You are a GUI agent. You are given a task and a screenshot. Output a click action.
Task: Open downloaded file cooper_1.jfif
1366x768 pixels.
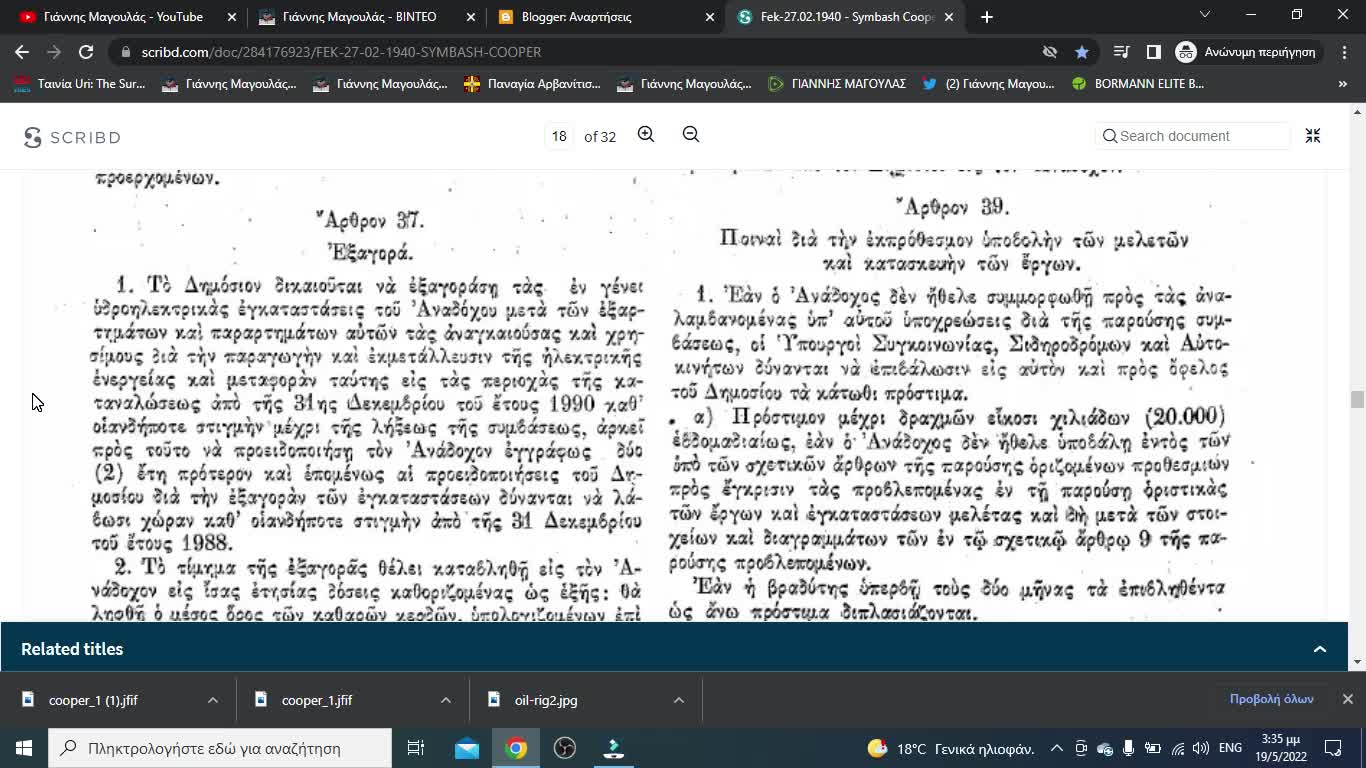point(317,700)
